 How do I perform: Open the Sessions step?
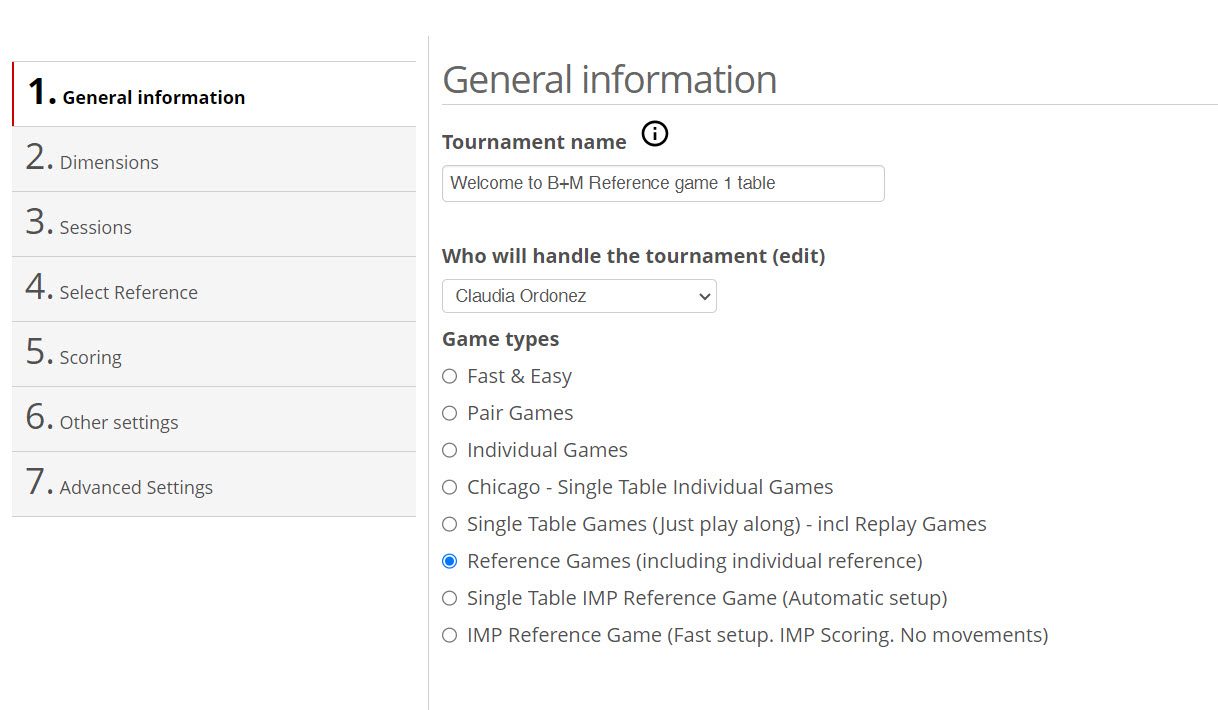(95, 226)
